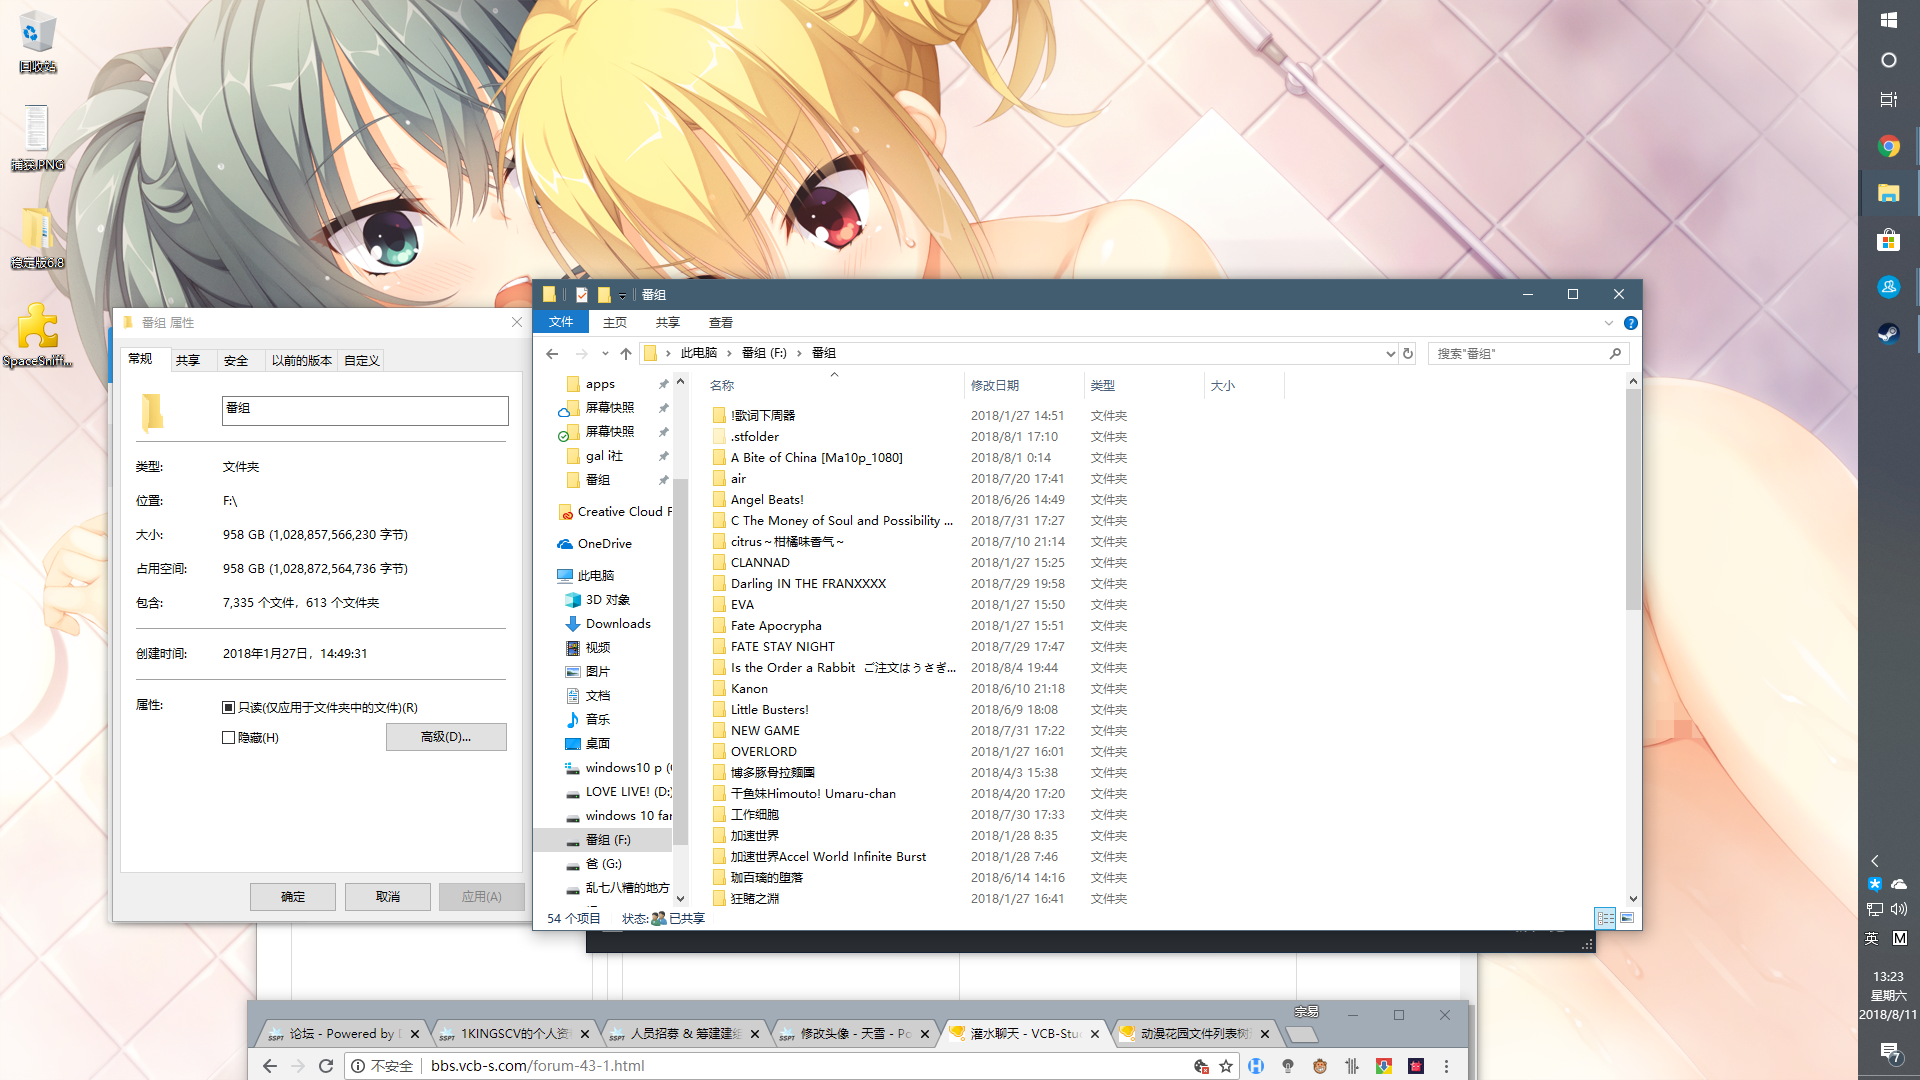This screenshot has width=1920, height=1080.
Task: Switch to 自定义 tab in Properties
Action: point(362,361)
